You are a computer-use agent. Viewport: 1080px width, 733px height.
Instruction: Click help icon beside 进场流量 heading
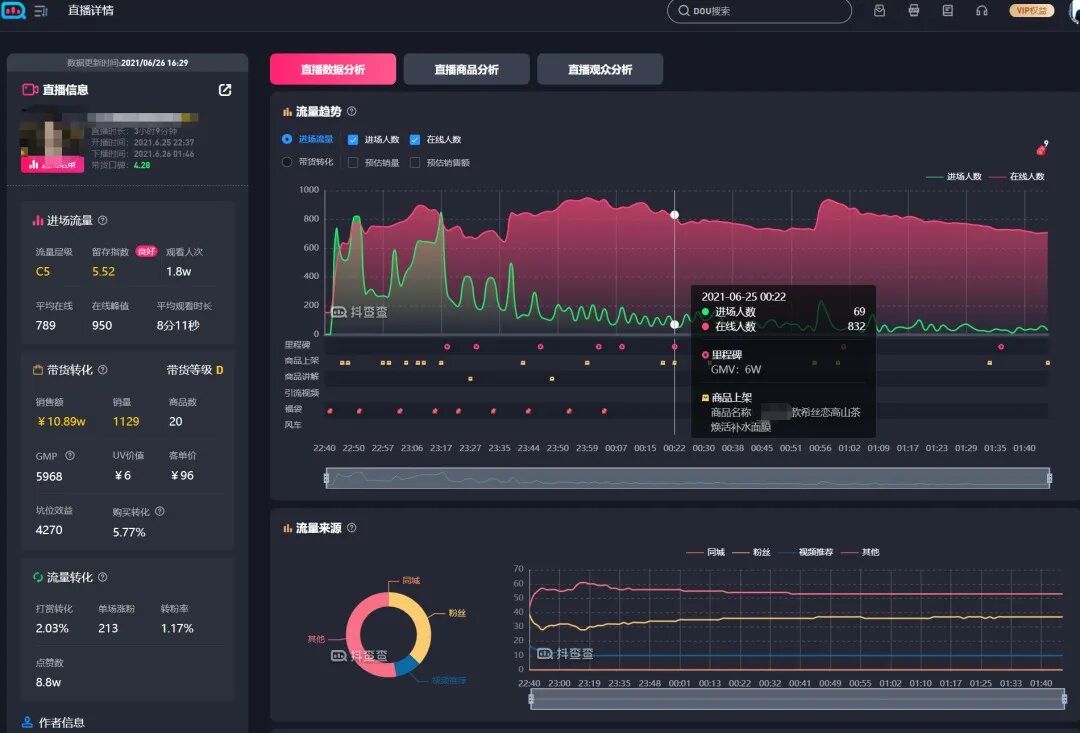pos(103,220)
